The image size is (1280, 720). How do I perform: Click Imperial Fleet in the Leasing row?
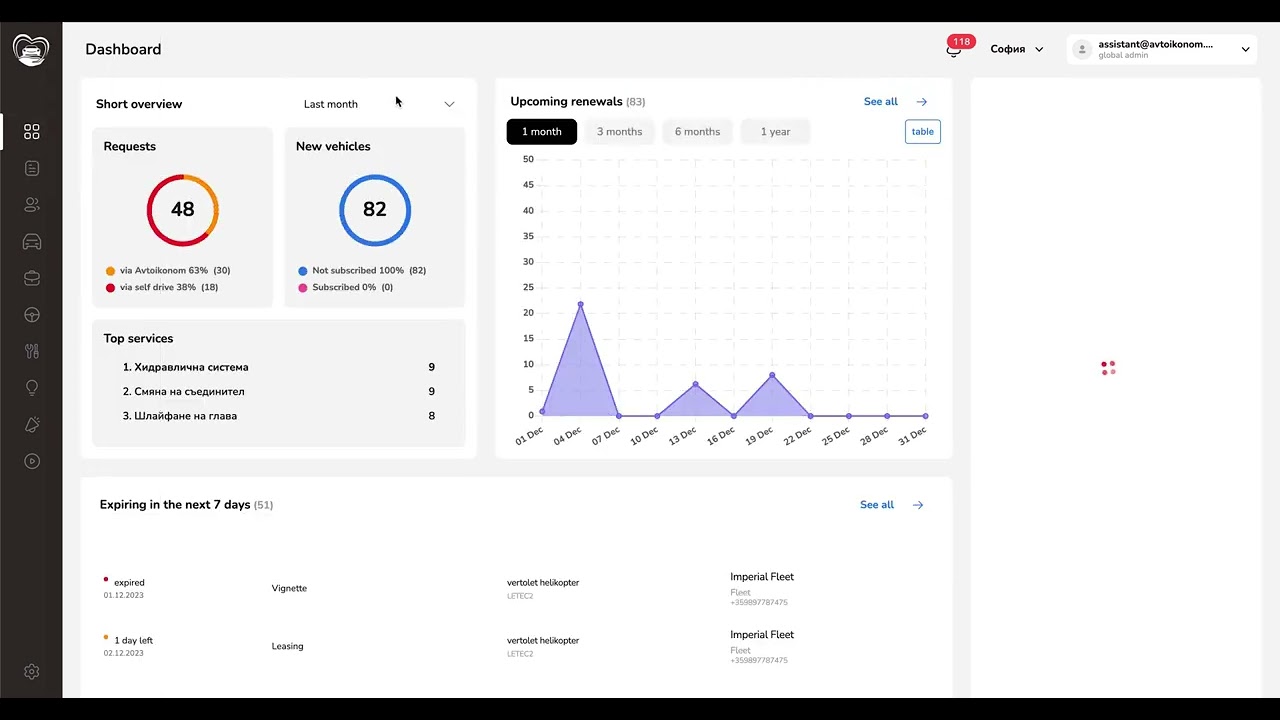point(762,635)
